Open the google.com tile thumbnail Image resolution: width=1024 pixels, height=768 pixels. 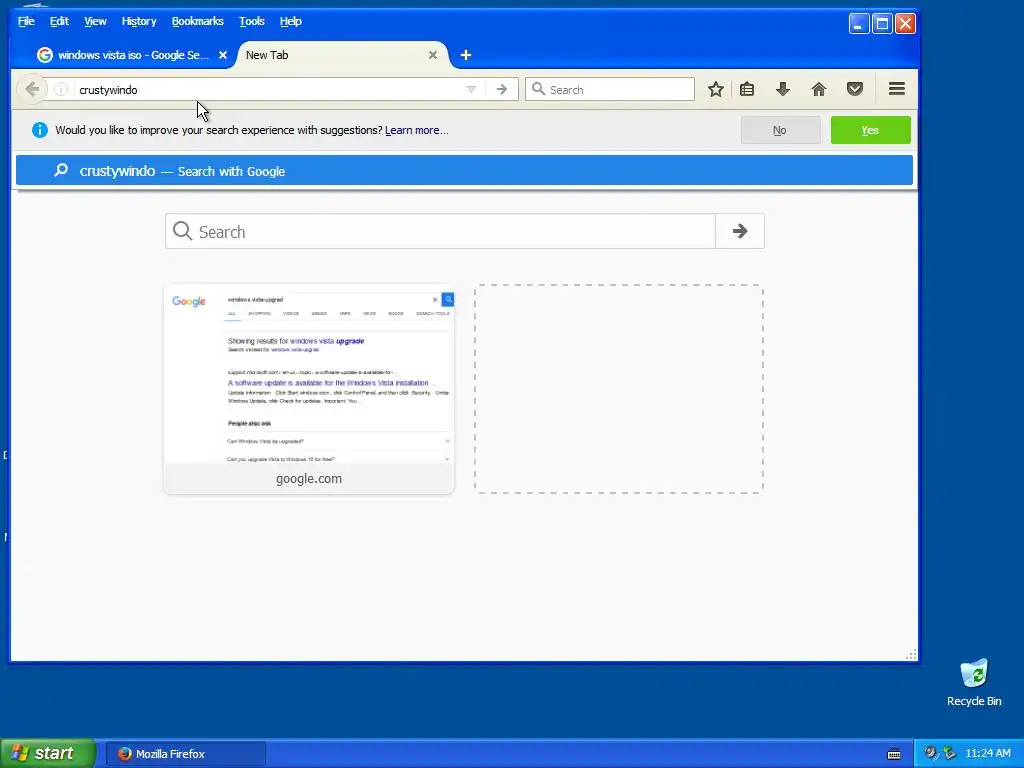309,389
